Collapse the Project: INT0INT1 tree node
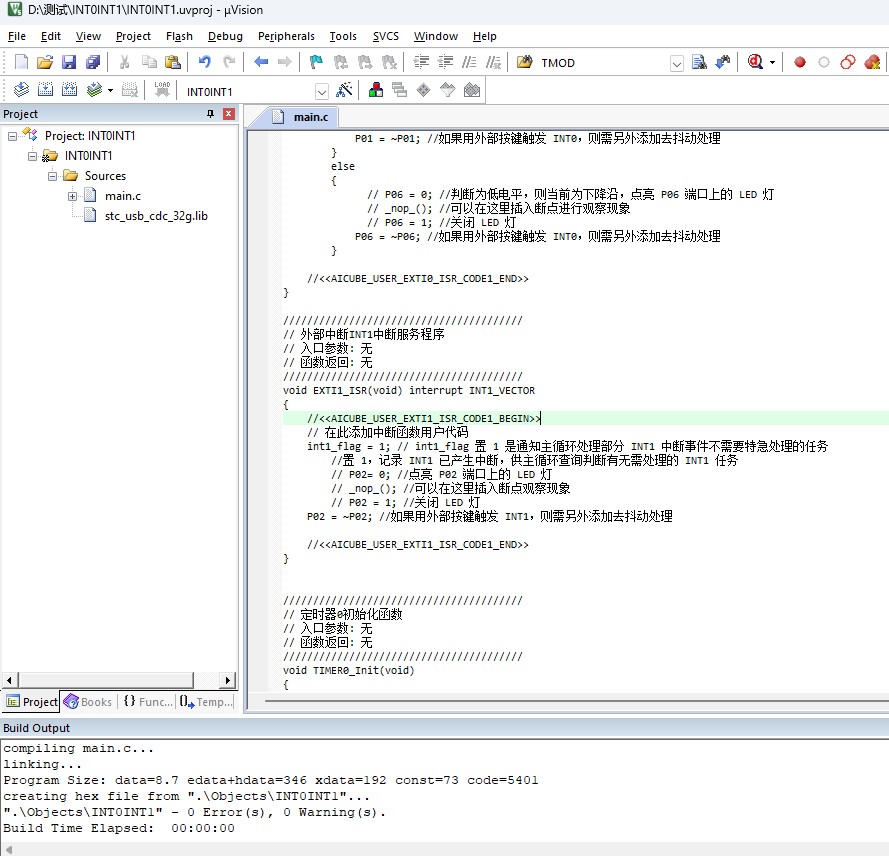This screenshot has width=889, height=856. [12, 136]
